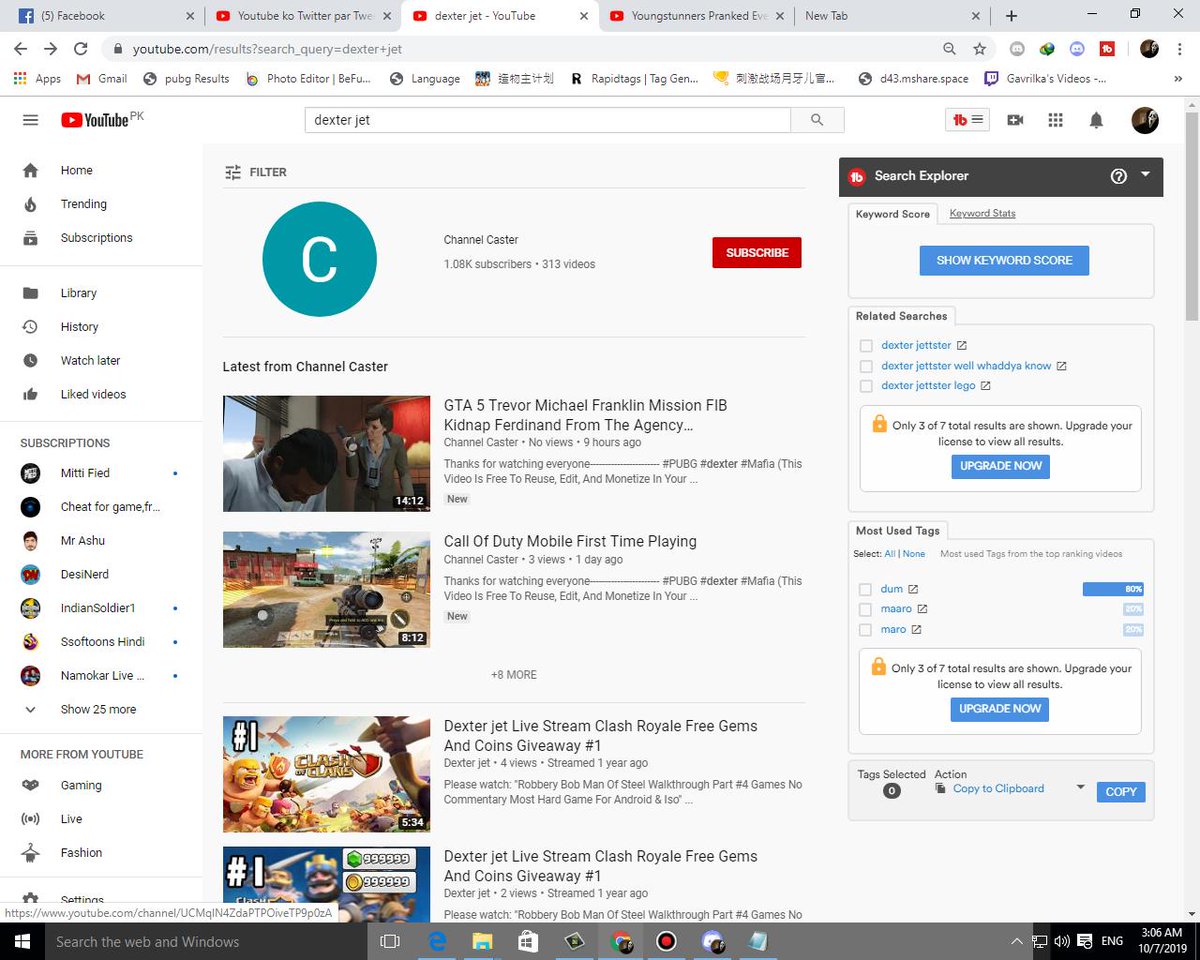The height and width of the screenshot is (960, 1200).
Task: Expand the +8 MORE videos link
Action: [x=514, y=675]
